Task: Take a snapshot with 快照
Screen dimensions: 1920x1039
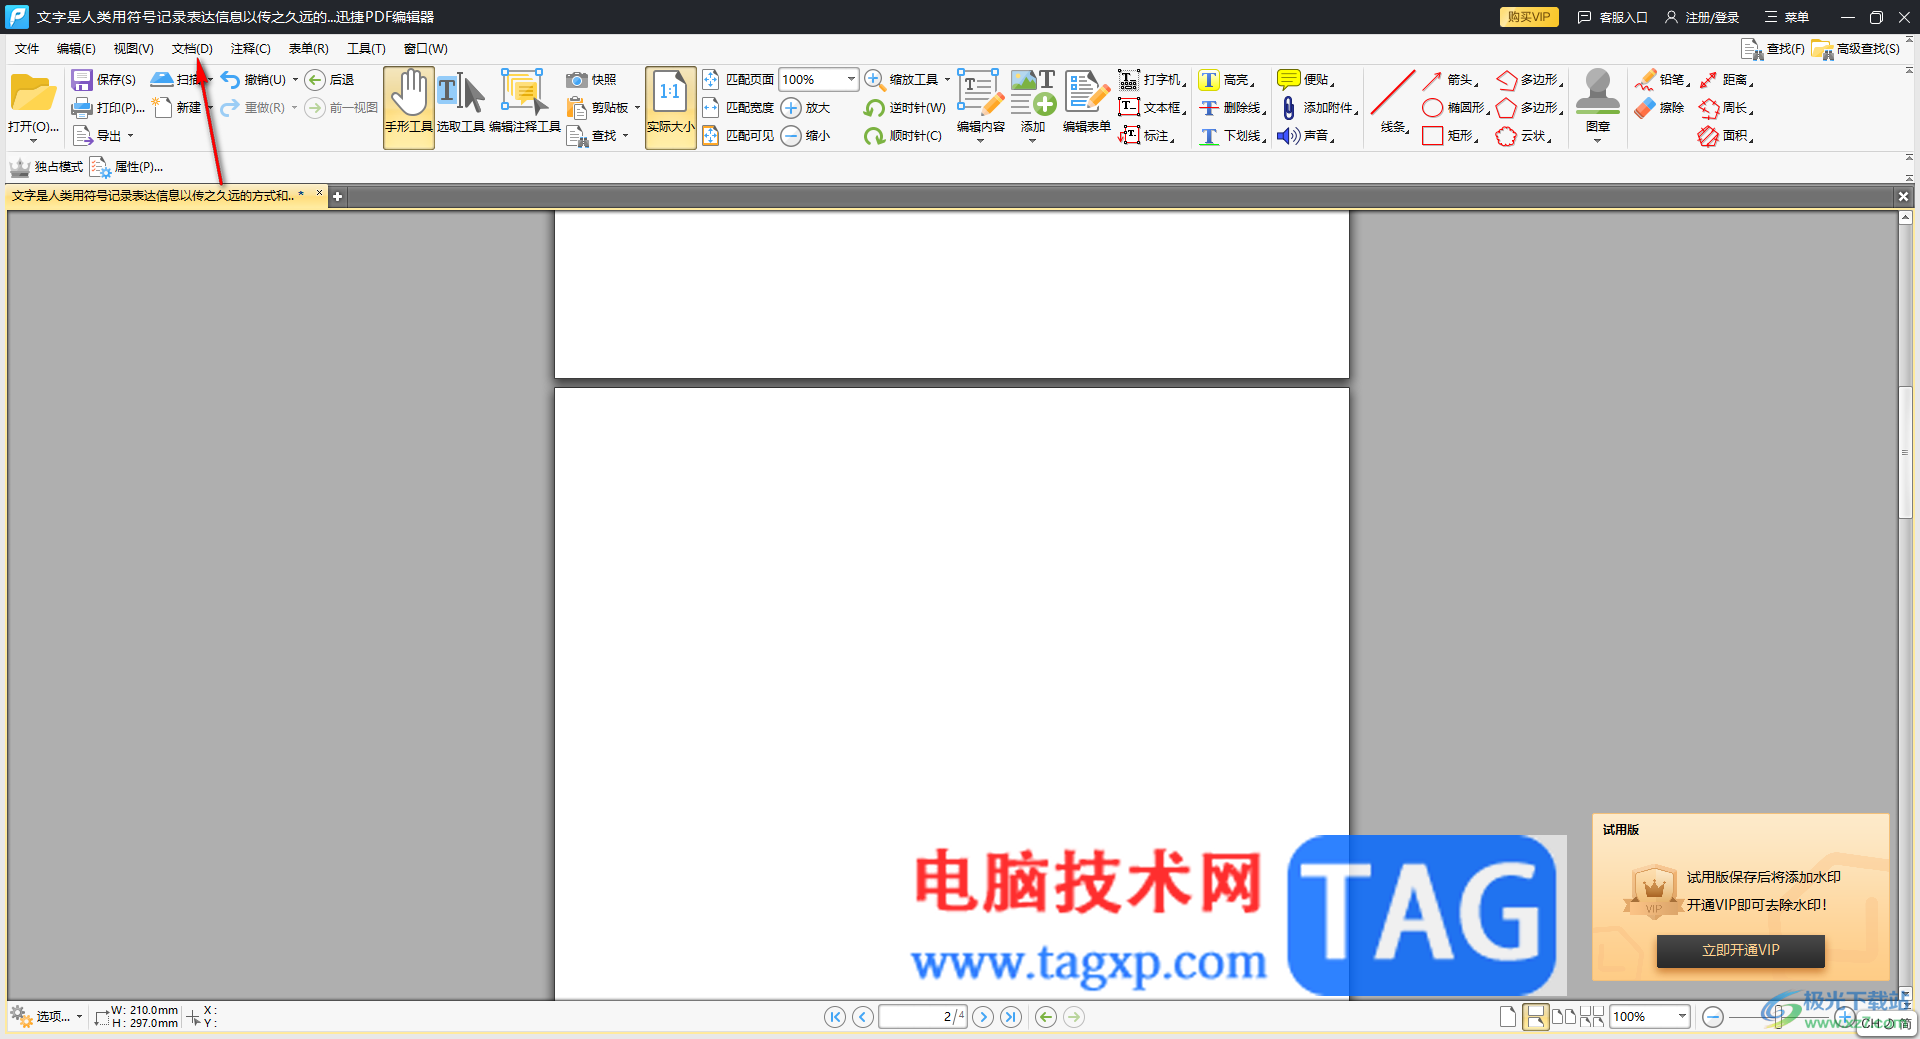Action: (591, 80)
